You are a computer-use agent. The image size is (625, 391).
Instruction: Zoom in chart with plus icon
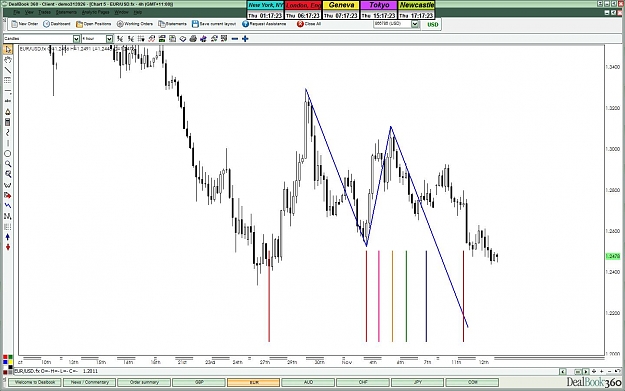245,39
